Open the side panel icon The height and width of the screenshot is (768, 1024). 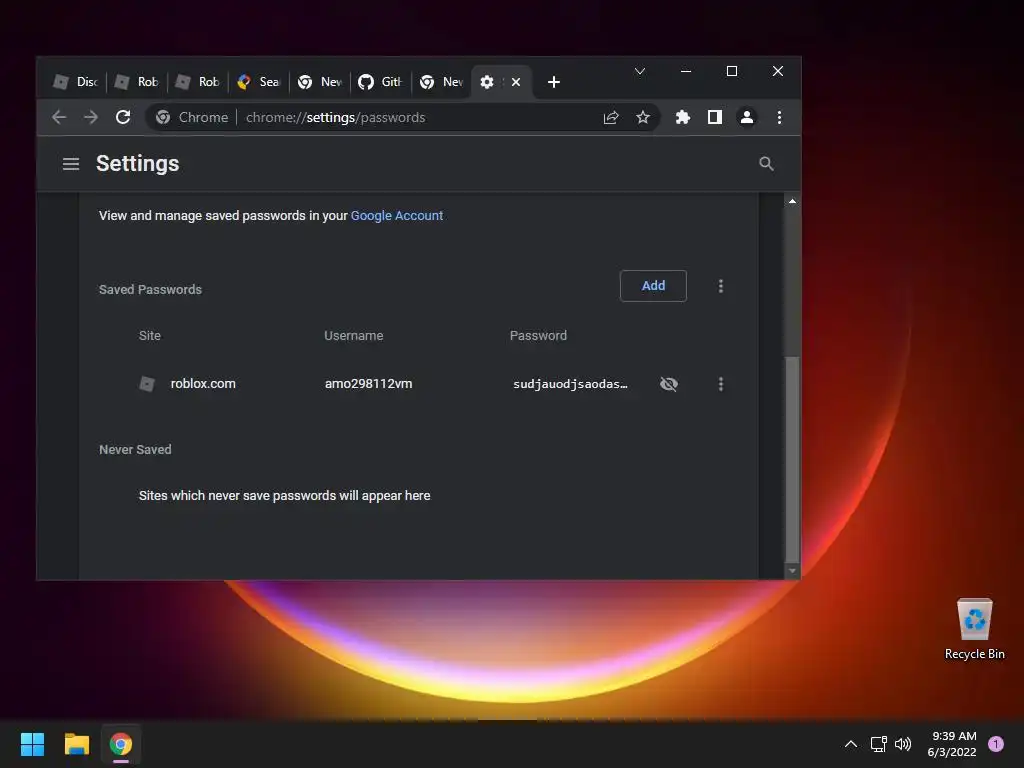(714, 118)
